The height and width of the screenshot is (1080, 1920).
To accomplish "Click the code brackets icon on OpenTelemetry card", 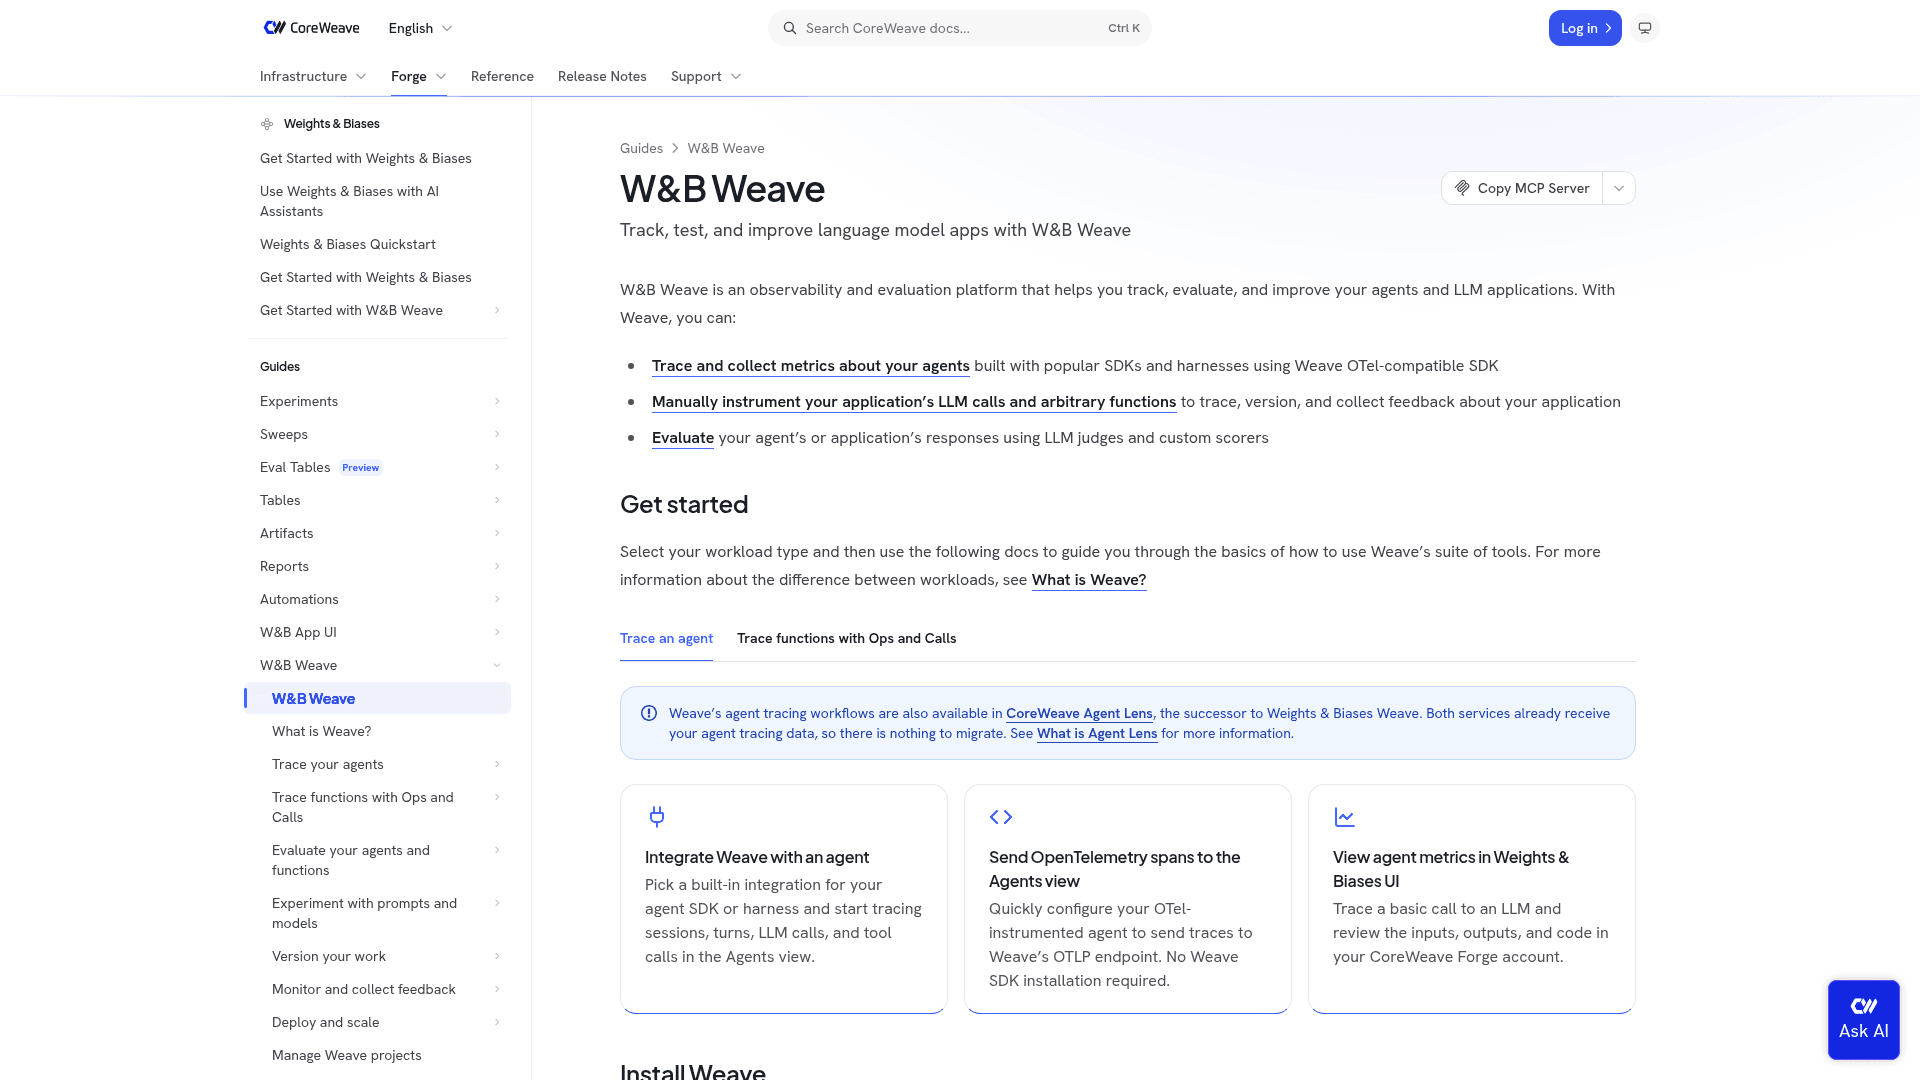I will pos(1001,817).
